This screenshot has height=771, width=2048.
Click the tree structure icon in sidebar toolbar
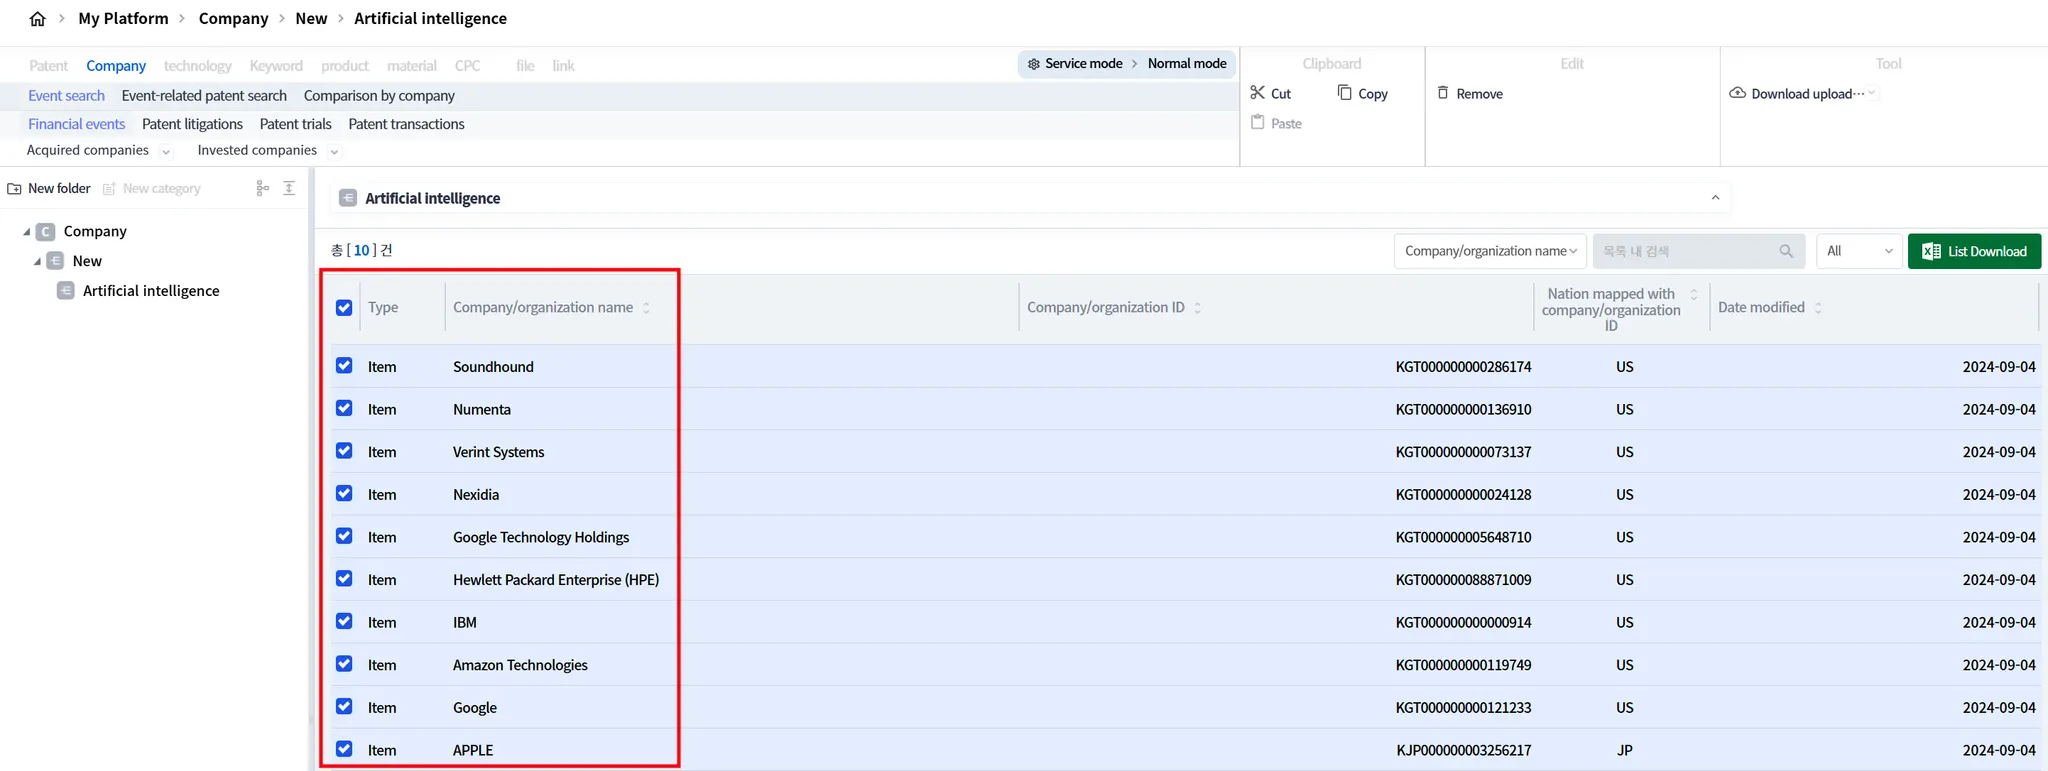(263, 188)
